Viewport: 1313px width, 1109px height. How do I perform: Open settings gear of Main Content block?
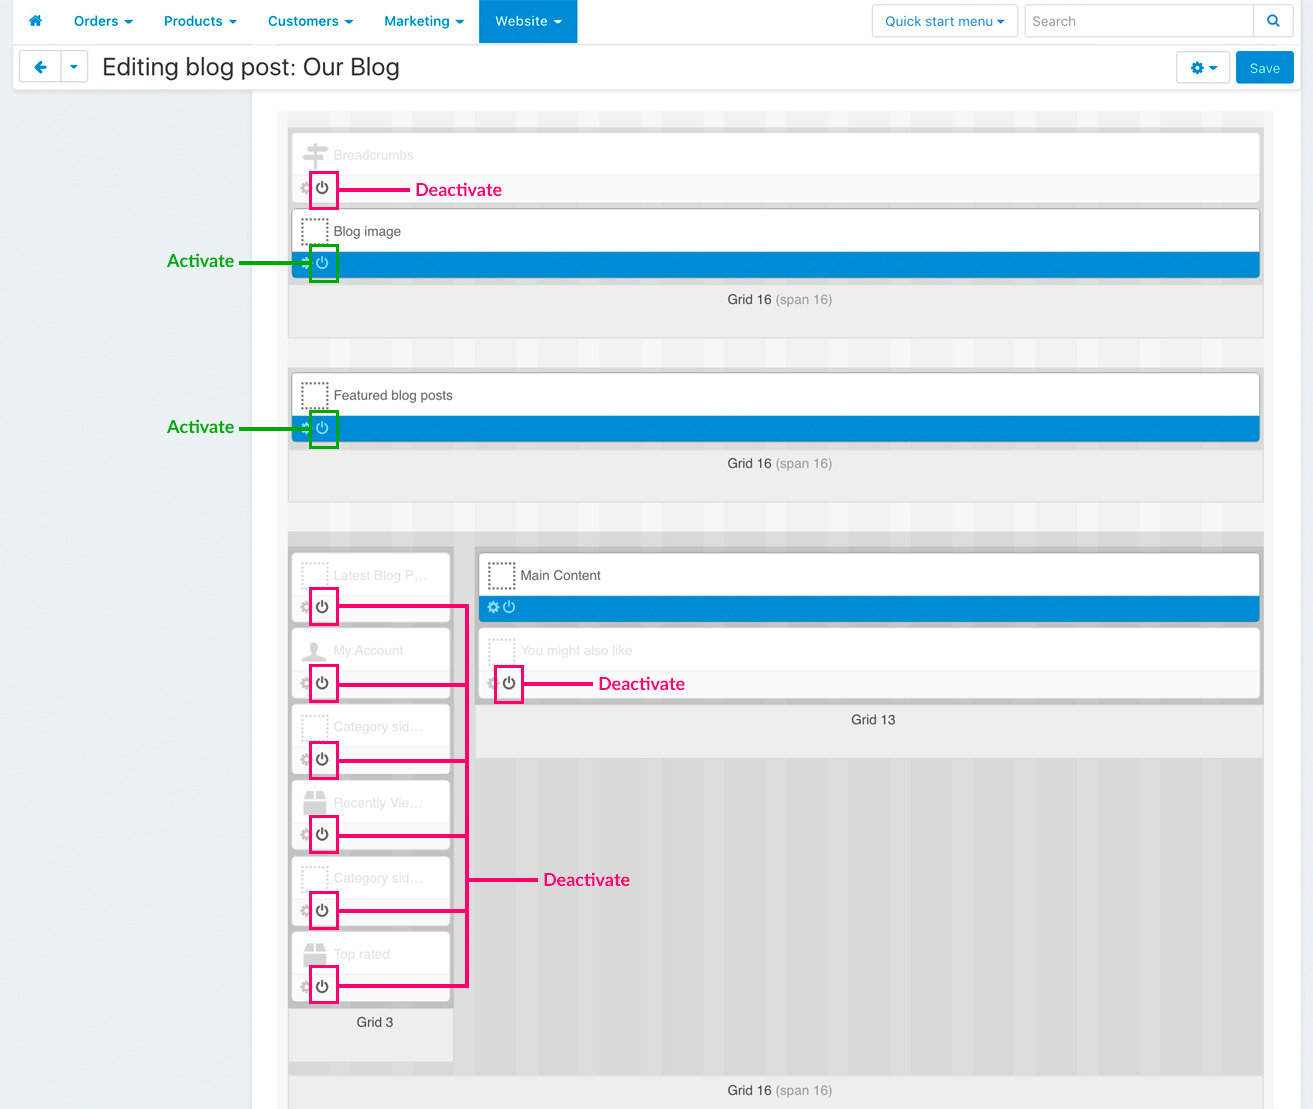pyautogui.click(x=493, y=607)
